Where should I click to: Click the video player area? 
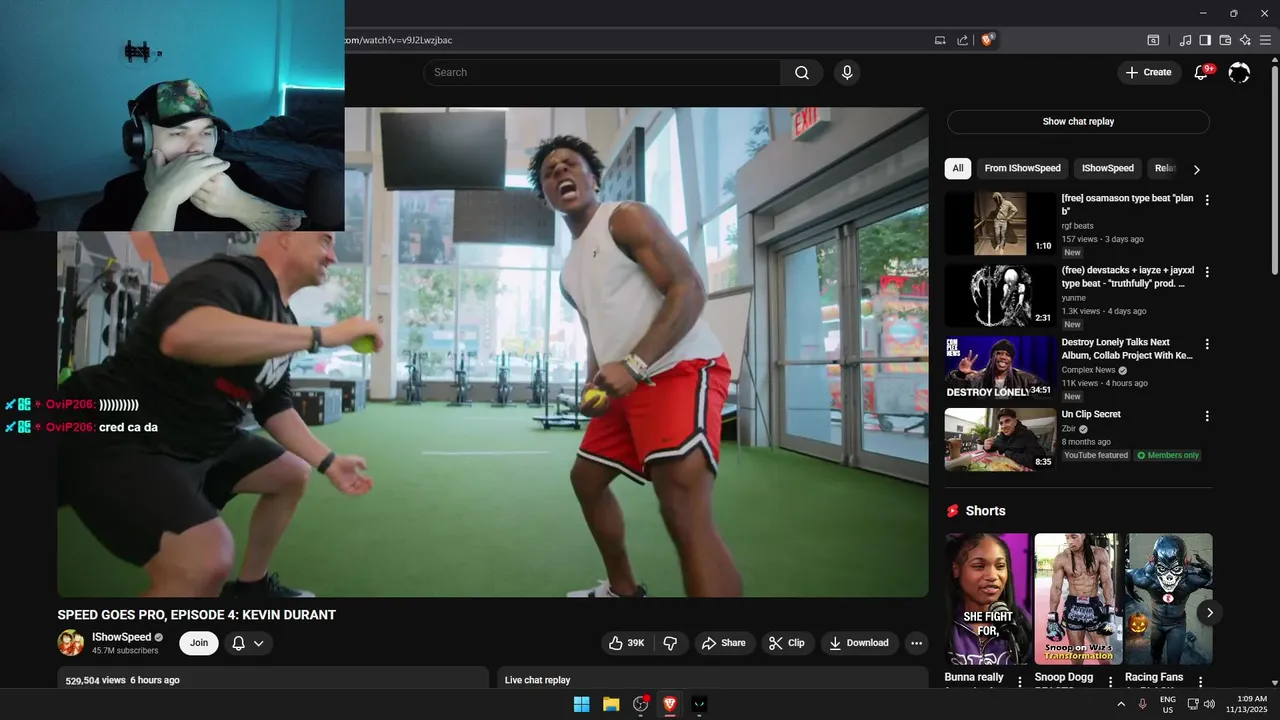pos(492,352)
